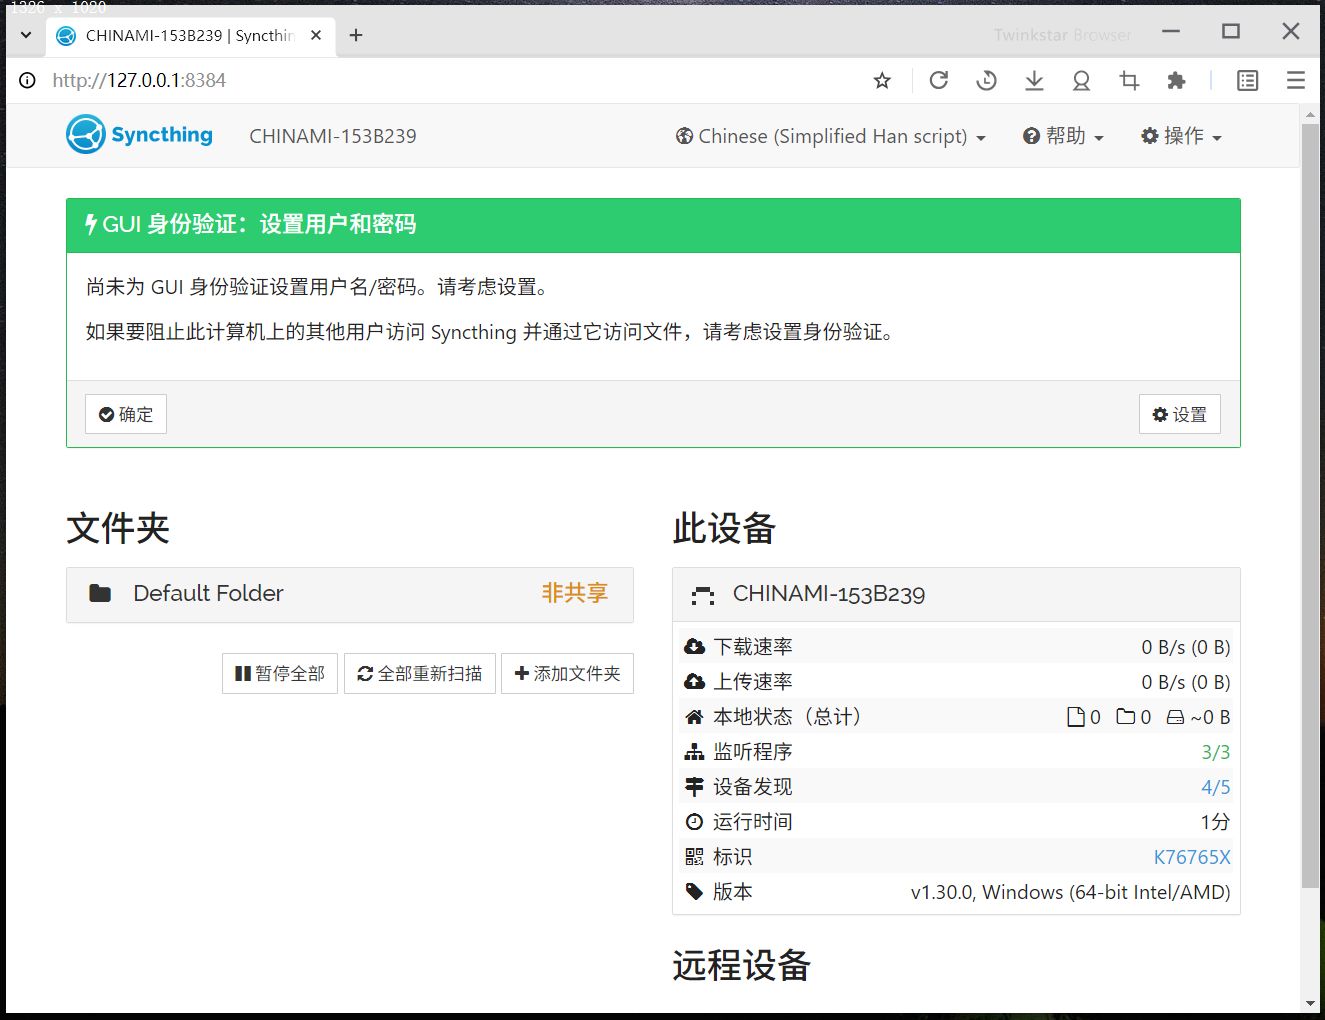Screen dimensions: 1325x1020
Task: Expand the CHINAMI-153B239 device panel
Action: pos(956,594)
